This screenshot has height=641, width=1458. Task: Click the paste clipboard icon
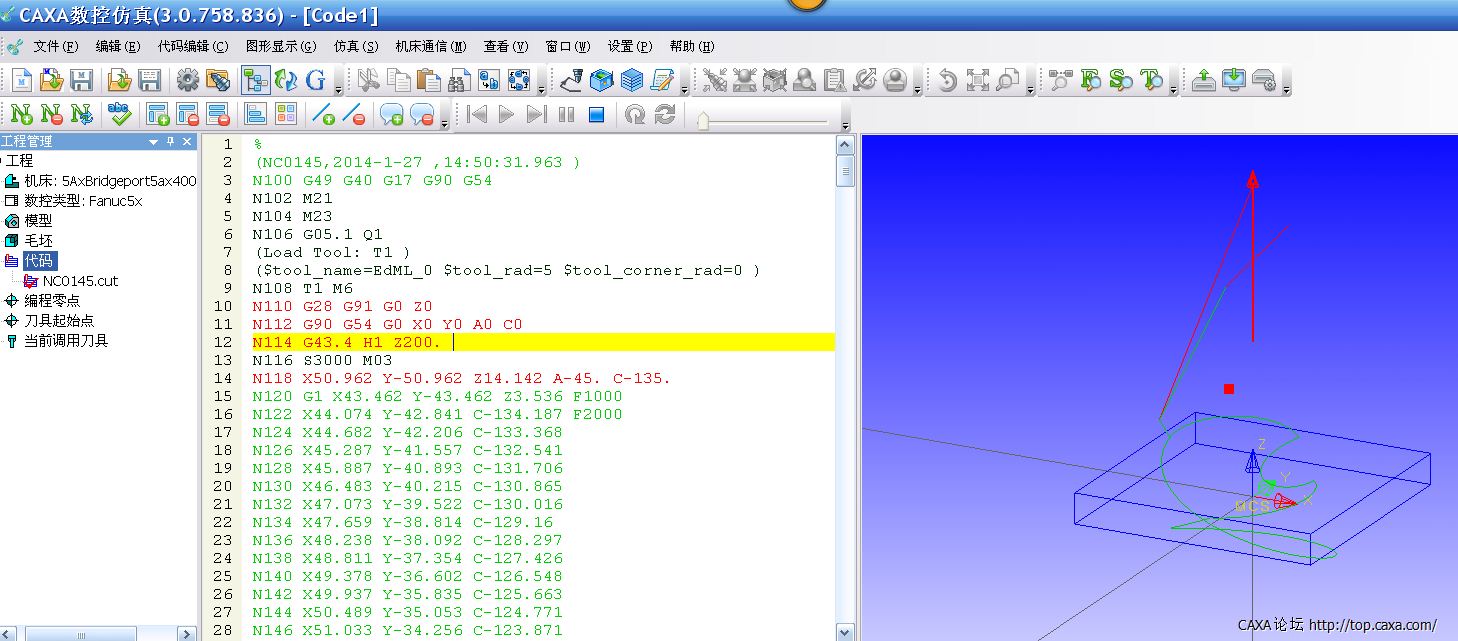point(429,81)
